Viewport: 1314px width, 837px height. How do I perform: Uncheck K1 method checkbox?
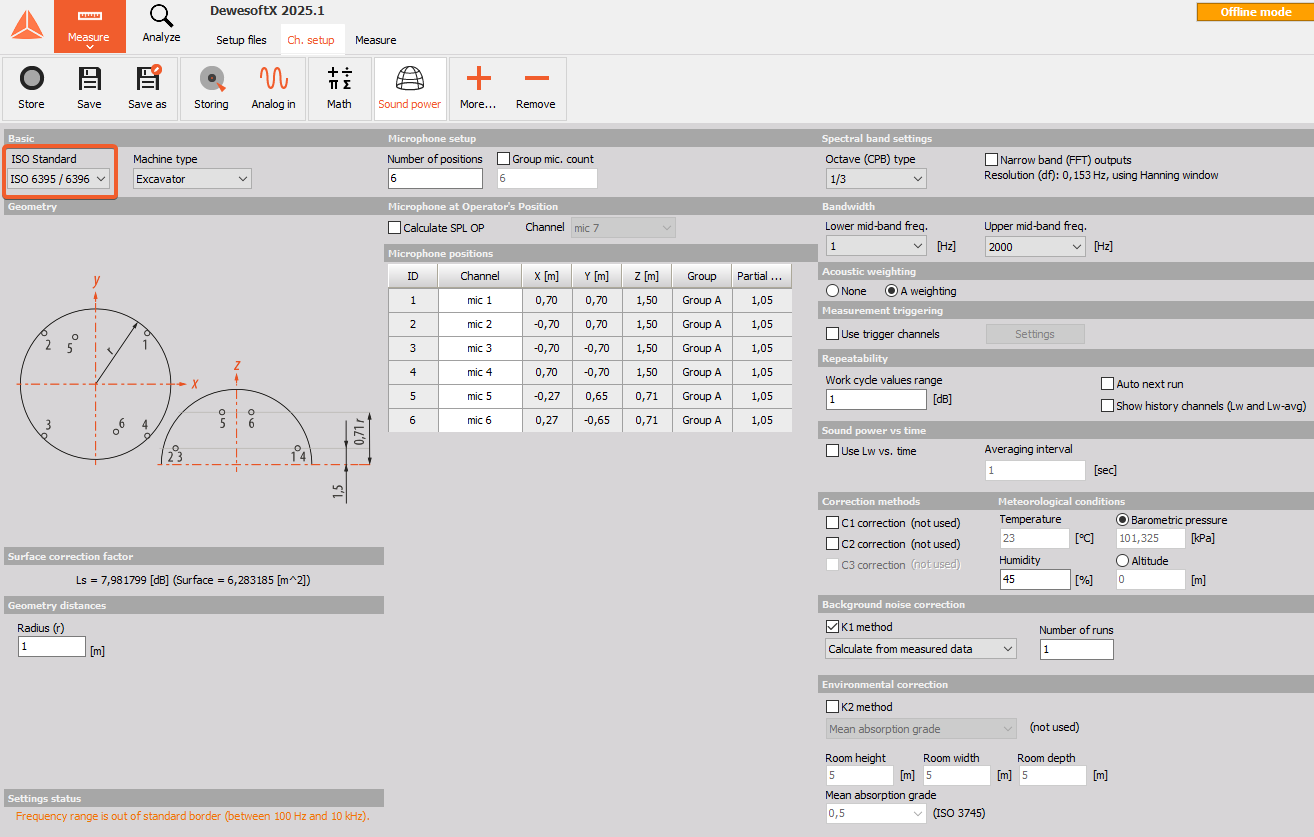(x=832, y=627)
